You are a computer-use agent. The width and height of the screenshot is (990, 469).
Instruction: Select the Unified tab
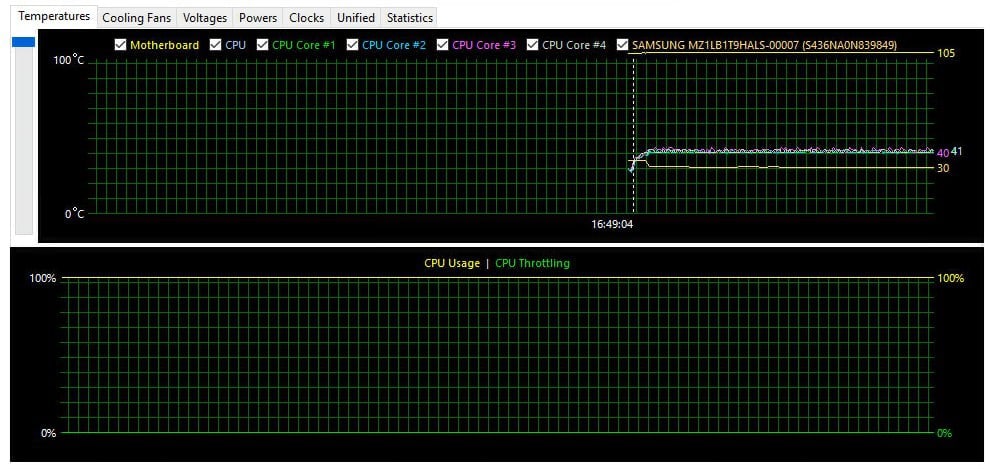355,18
